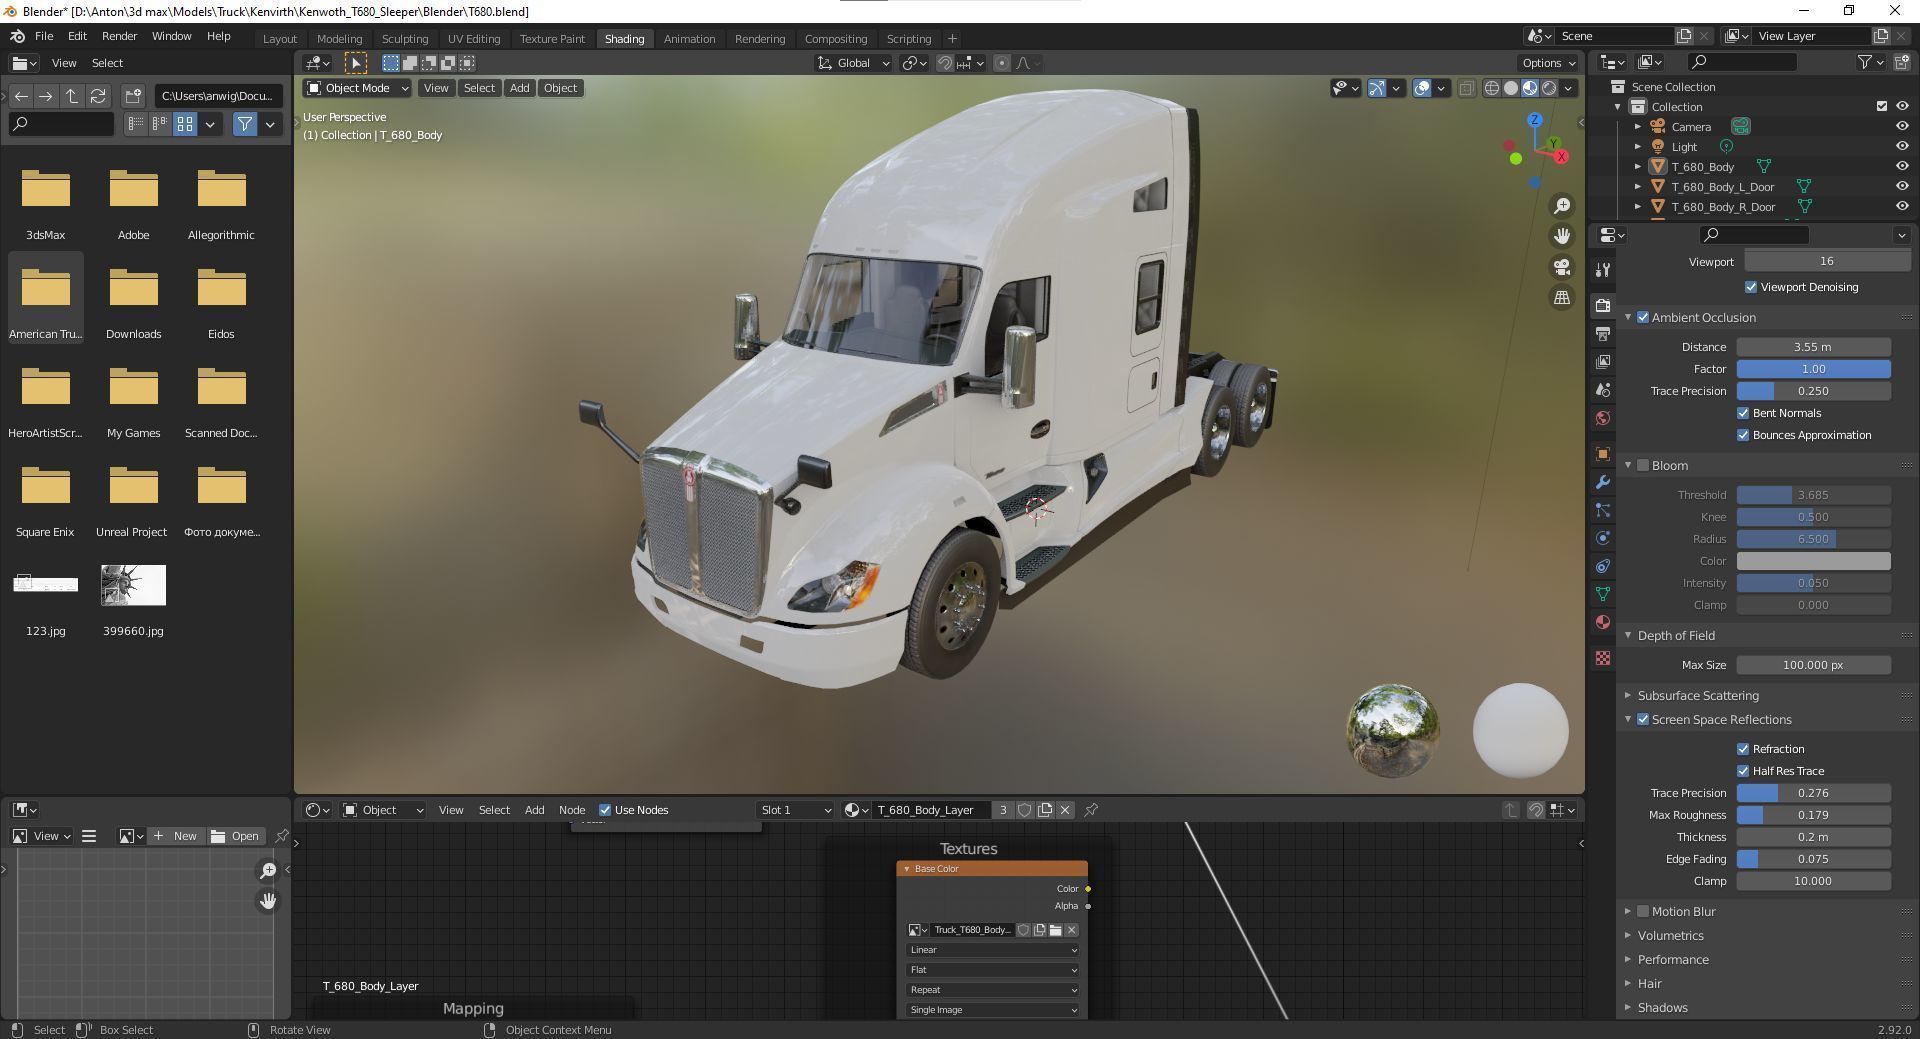This screenshot has width=1920, height=1039.
Task: Enable Motion Blur checkbox
Action: tap(1643, 911)
